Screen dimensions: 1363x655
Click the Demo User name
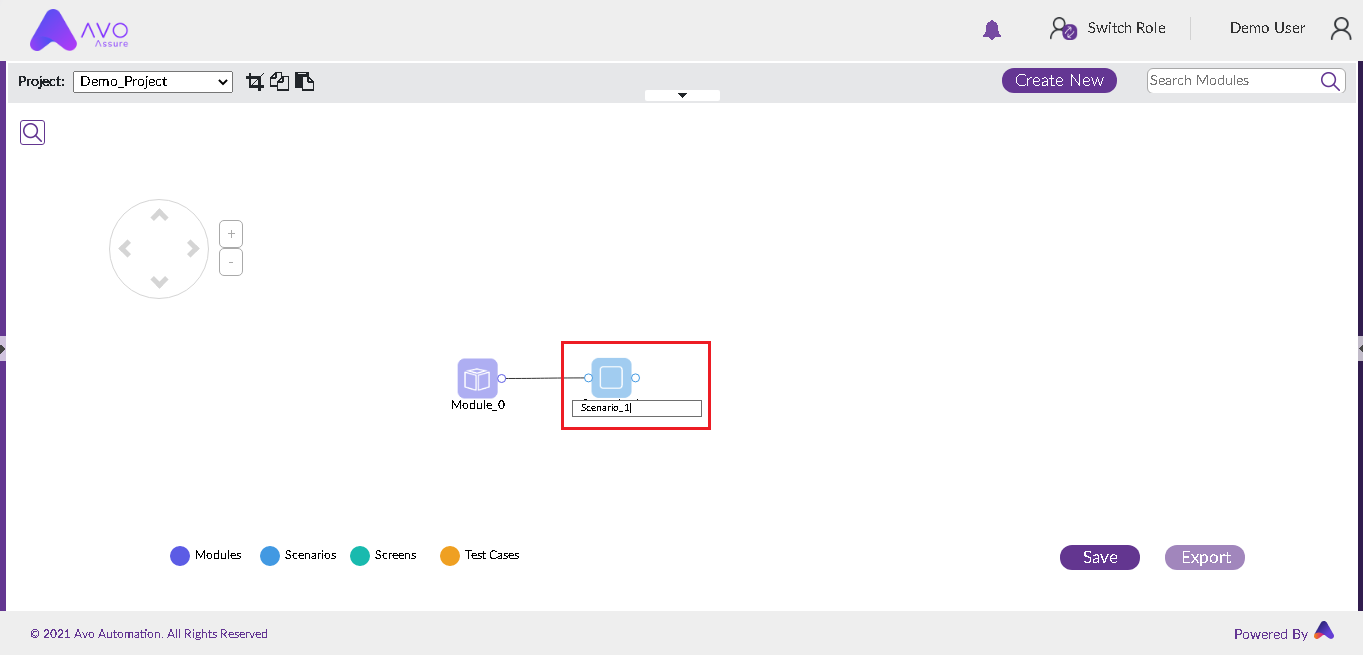1267,28
